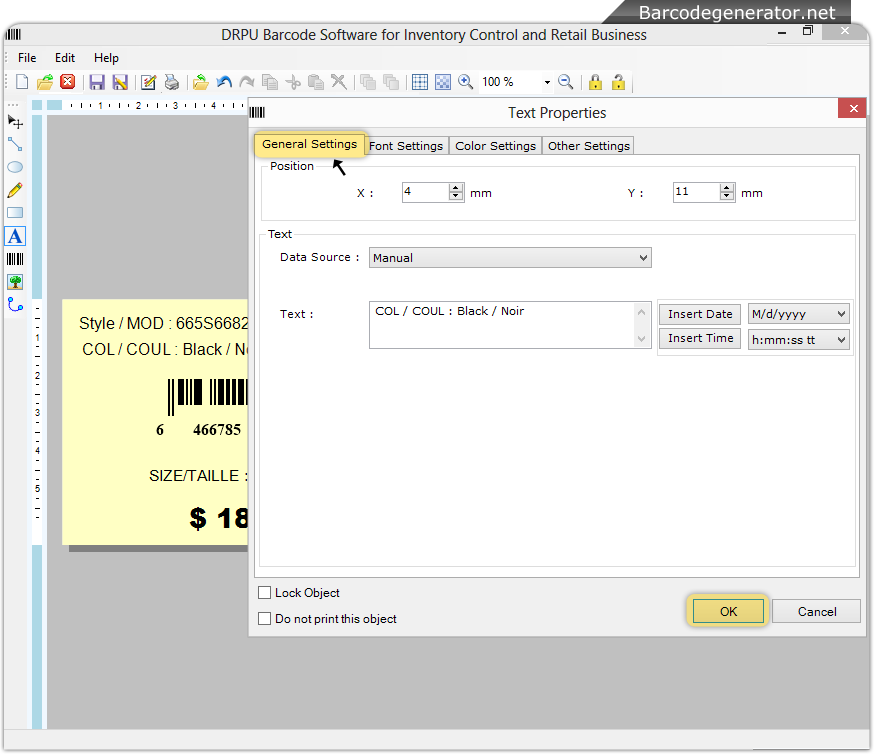The image size is (874, 754).
Task: Close the Text Properties dialog
Action: 852,108
